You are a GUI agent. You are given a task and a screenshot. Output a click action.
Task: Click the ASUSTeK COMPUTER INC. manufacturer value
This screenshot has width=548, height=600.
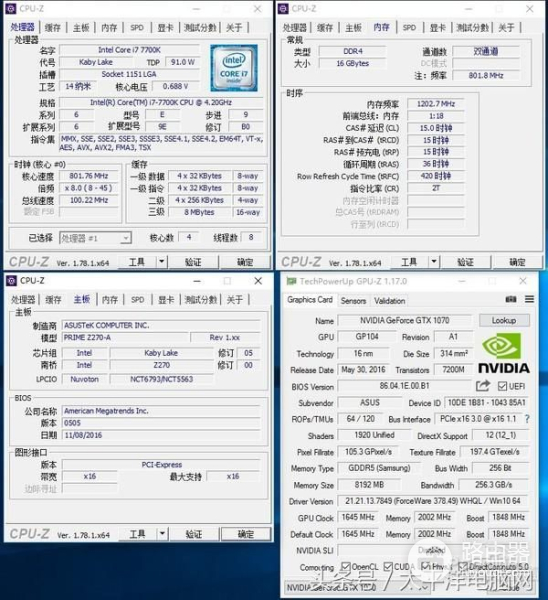(x=161, y=325)
